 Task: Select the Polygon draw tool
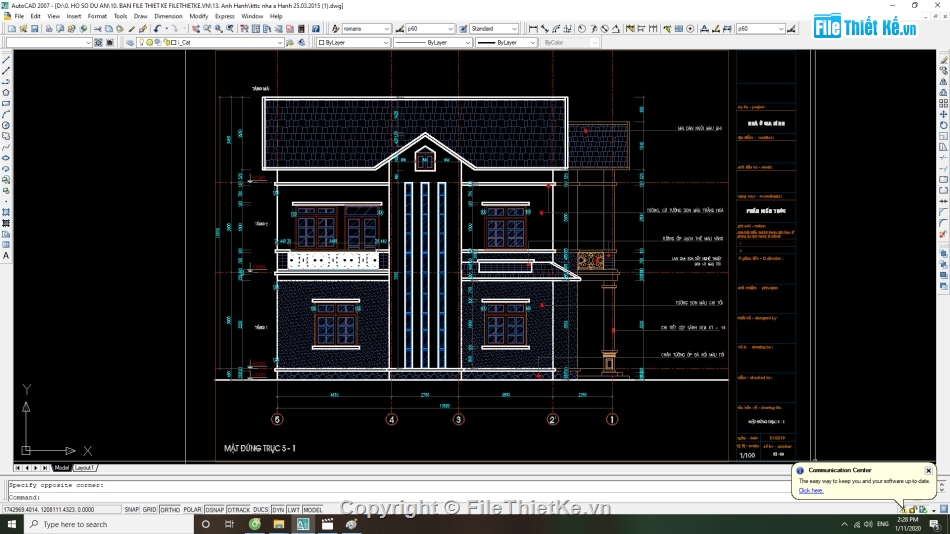click(6, 93)
